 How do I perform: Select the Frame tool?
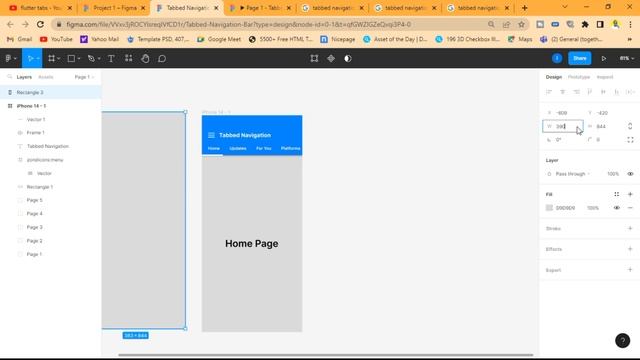click(51, 58)
